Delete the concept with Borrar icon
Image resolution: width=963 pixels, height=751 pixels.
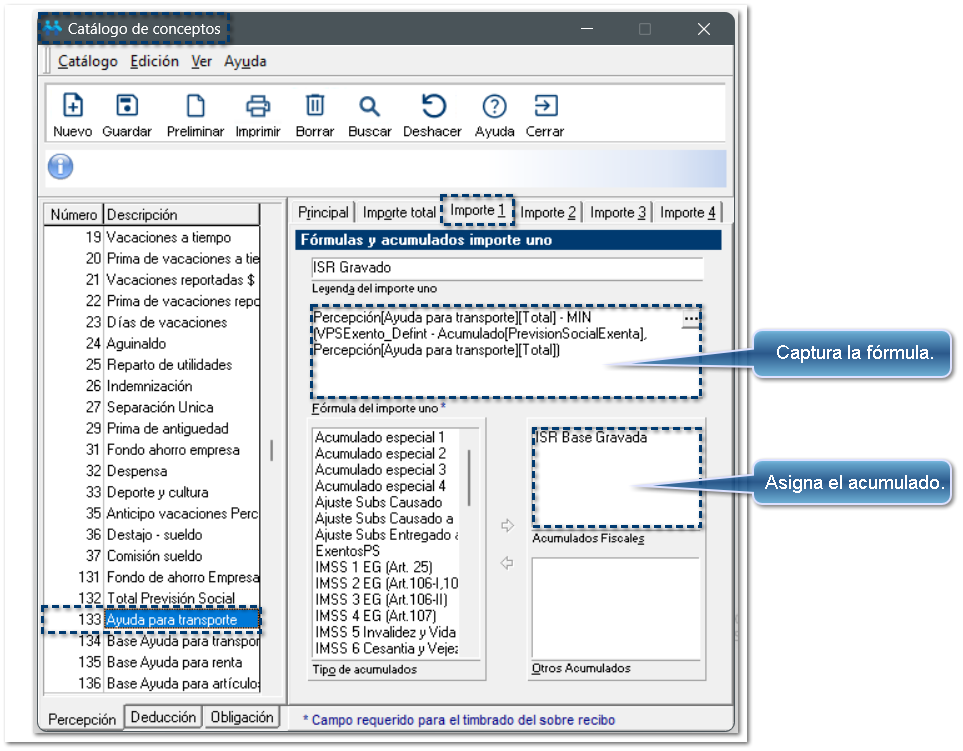[x=315, y=106]
